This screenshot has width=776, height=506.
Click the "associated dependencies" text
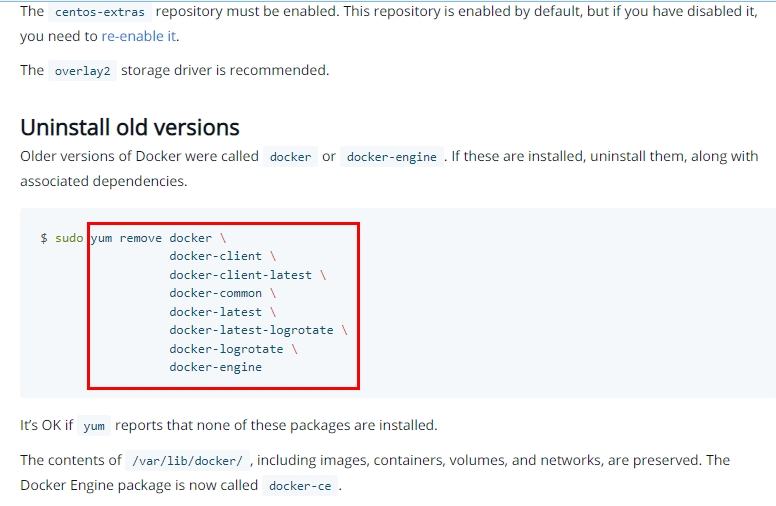(x=102, y=182)
